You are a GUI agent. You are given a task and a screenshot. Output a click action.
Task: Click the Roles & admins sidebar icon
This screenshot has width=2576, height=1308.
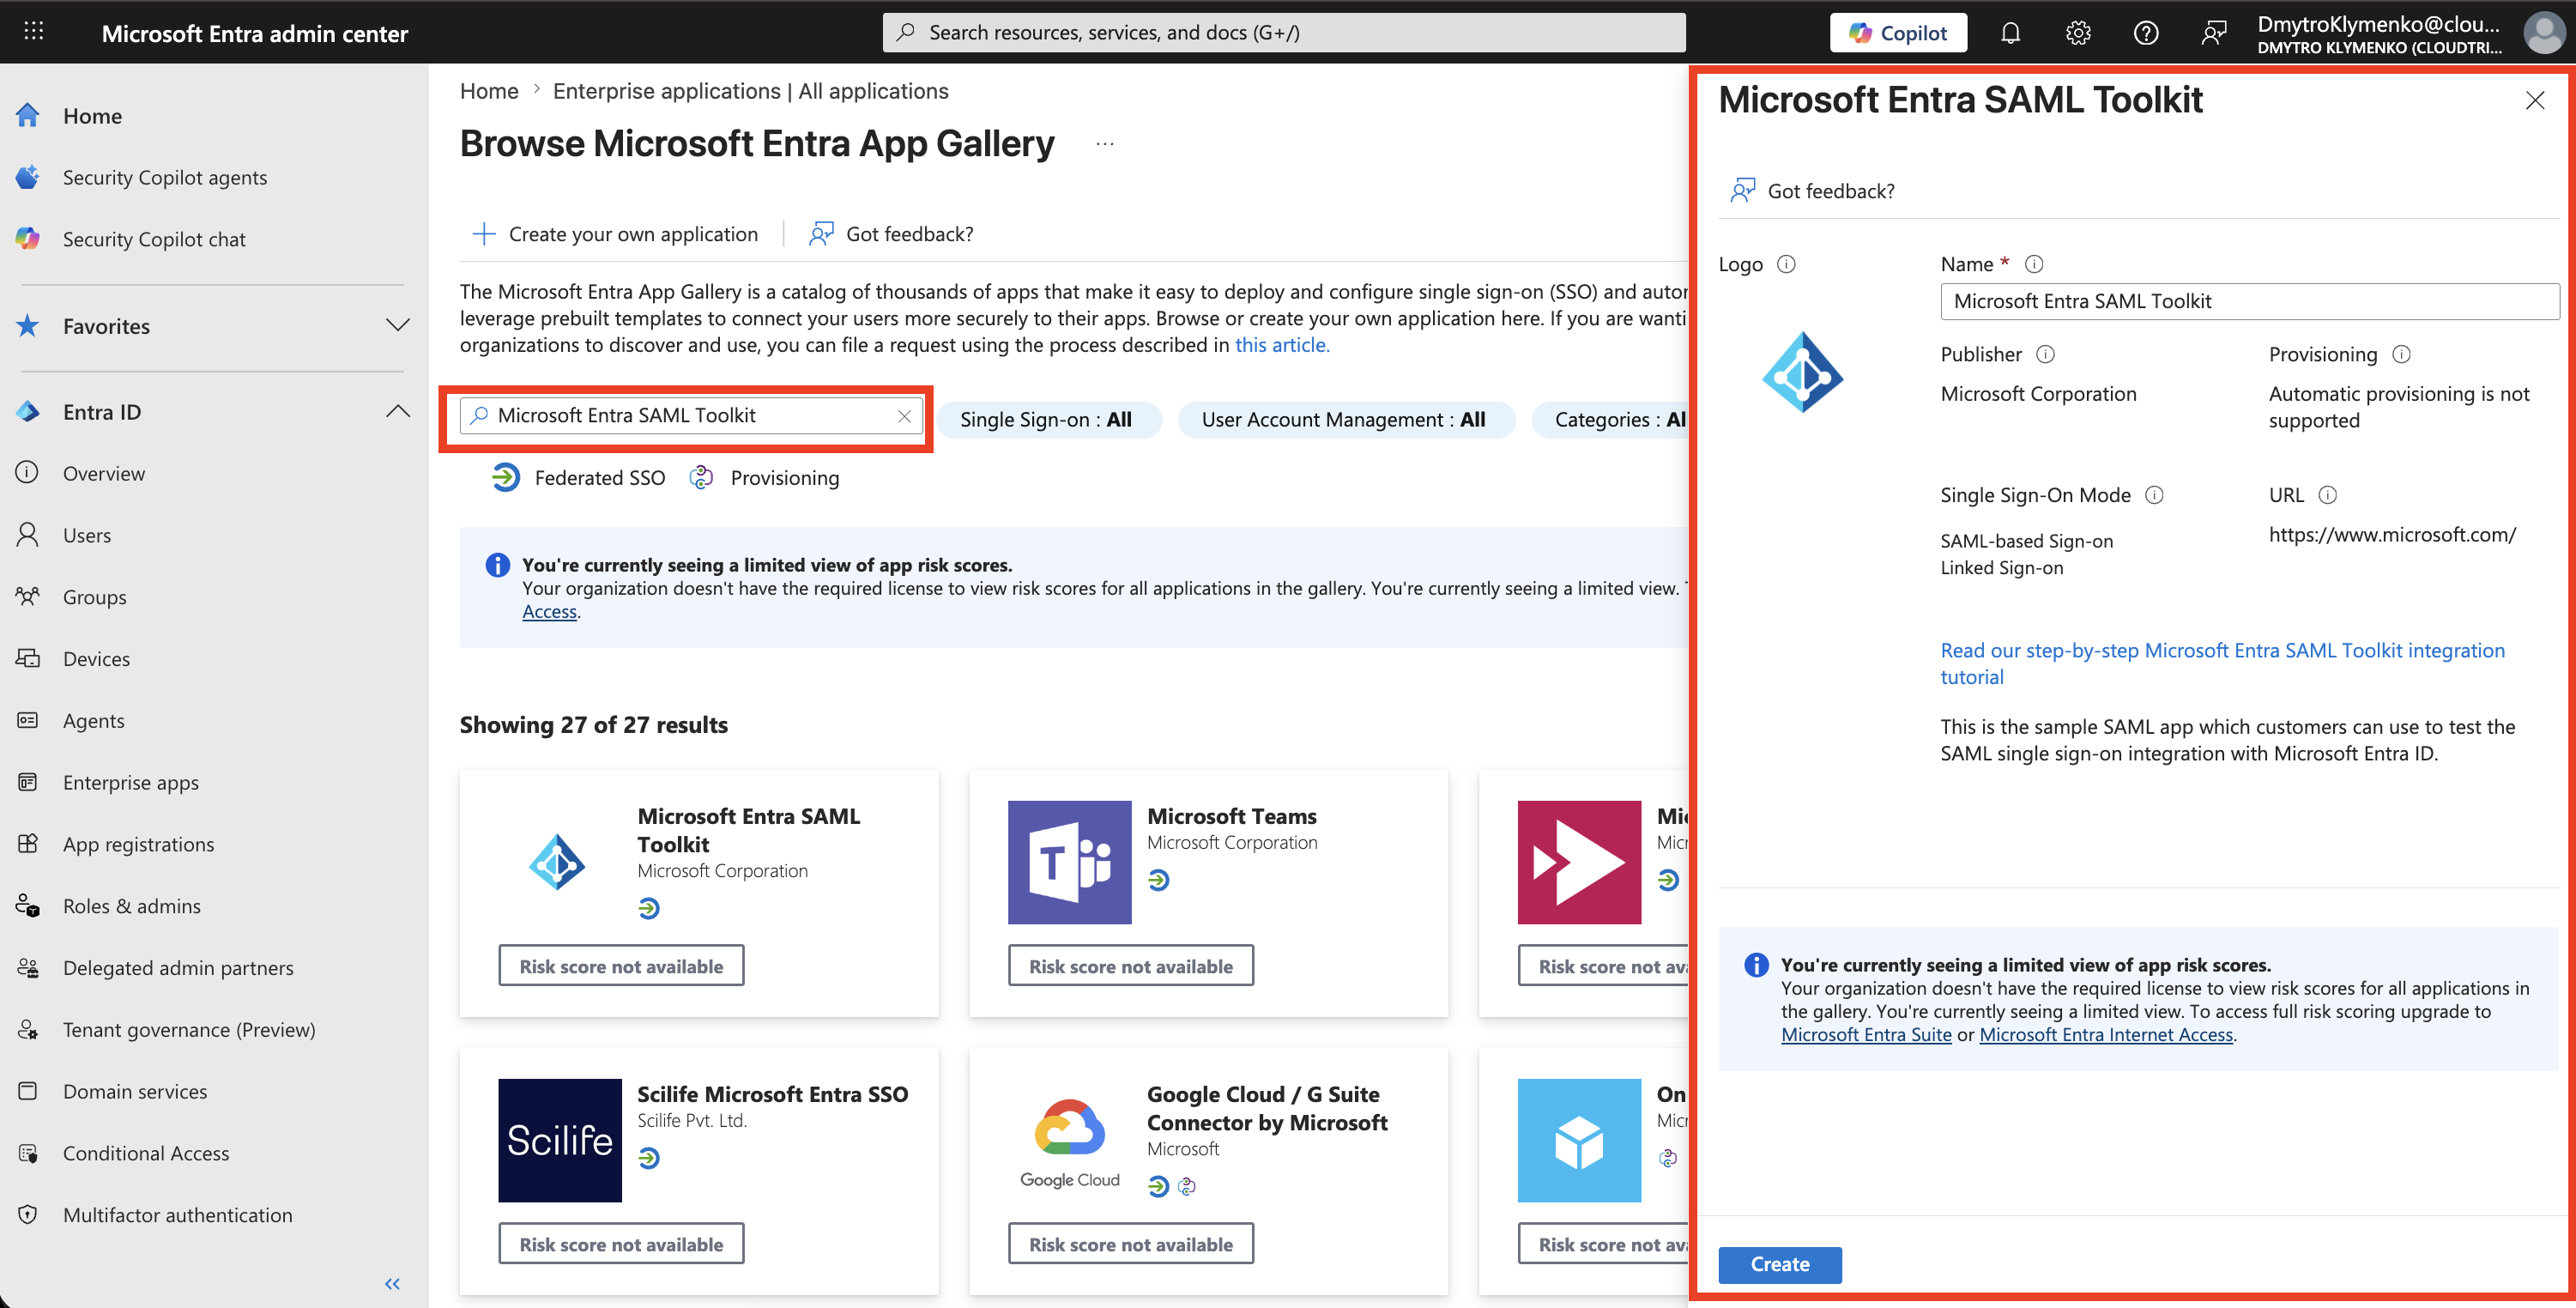click(x=28, y=907)
